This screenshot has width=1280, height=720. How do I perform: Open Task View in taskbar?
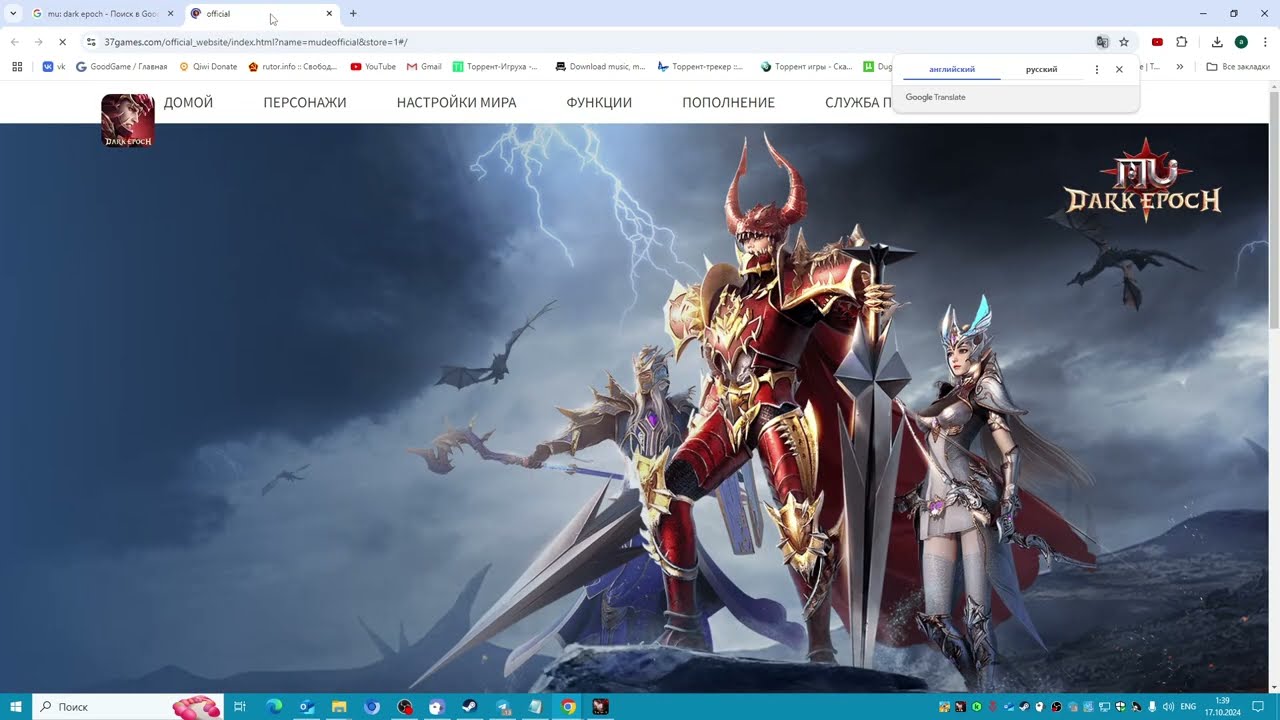tap(240, 707)
